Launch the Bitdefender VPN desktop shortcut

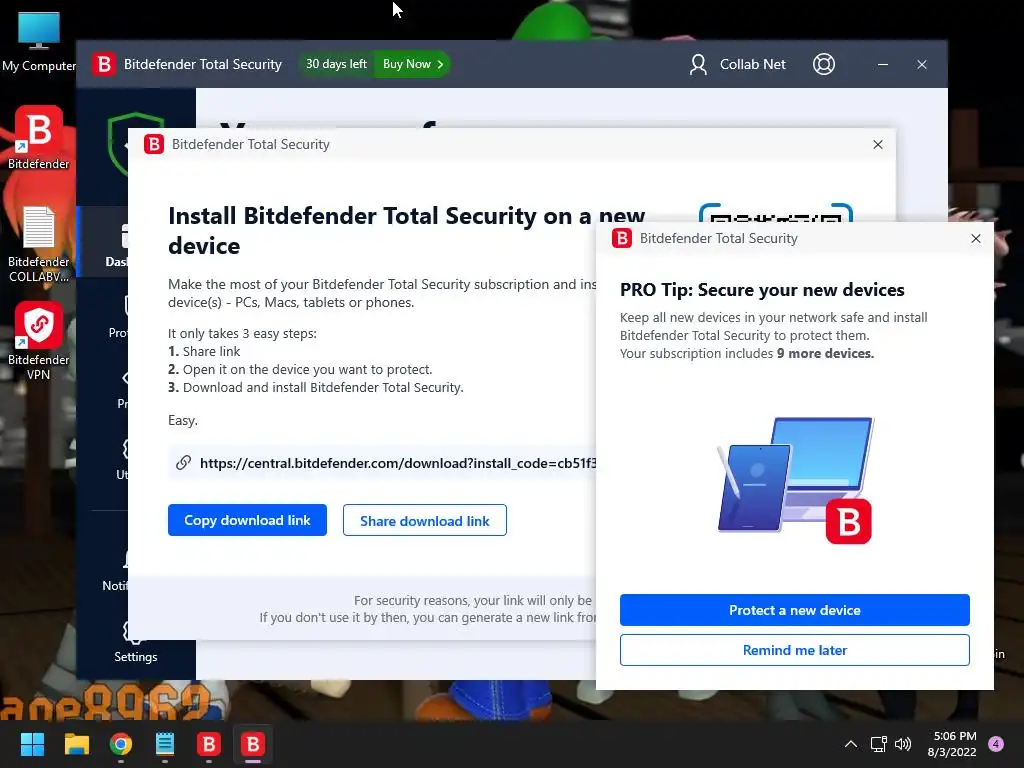coord(39,340)
